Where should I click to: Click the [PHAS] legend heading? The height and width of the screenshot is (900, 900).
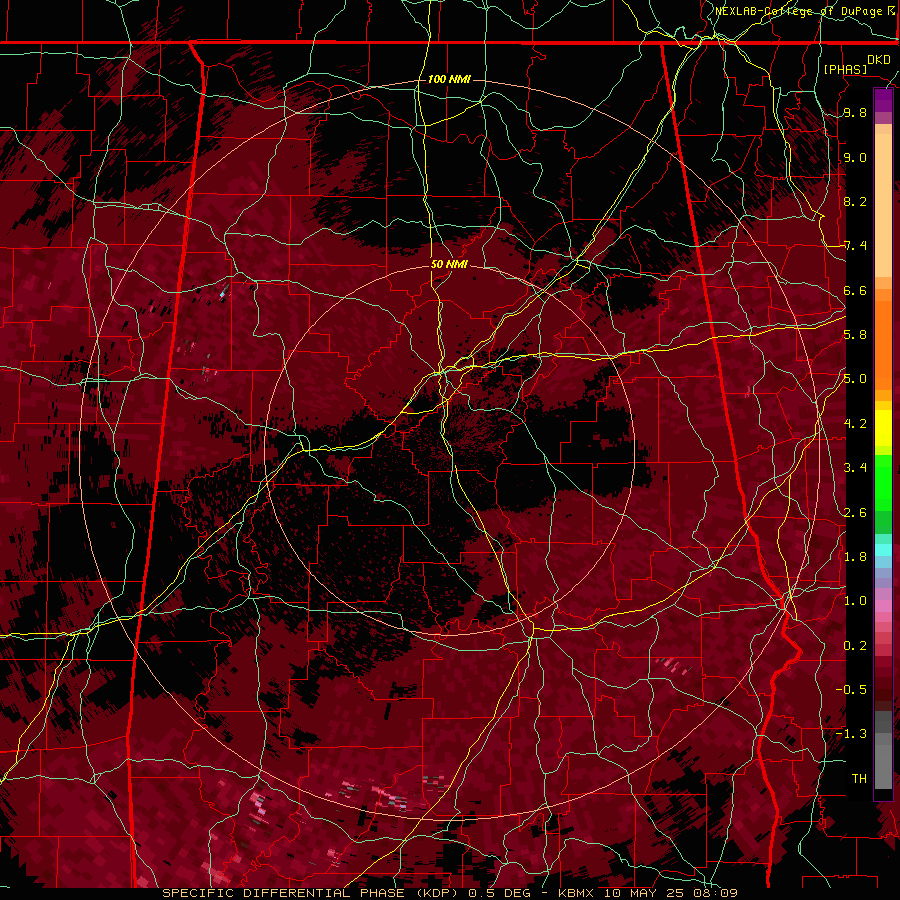click(x=845, y=69)
